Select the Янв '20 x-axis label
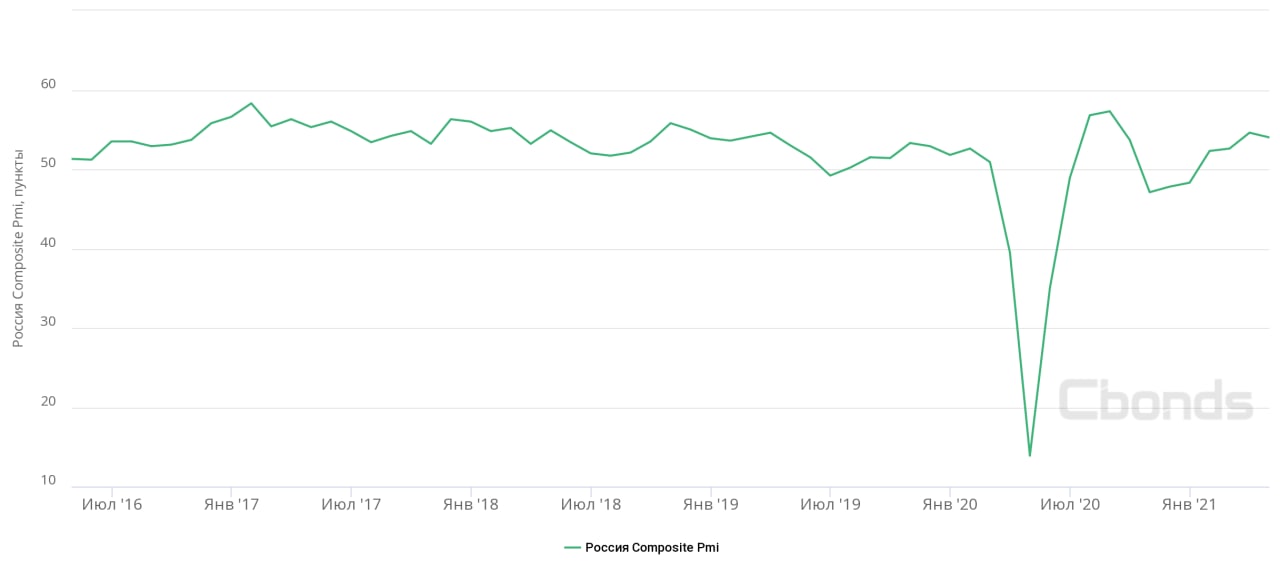Image resolution: width=1280 pixels, height=578 pixels. coord(950,505)
